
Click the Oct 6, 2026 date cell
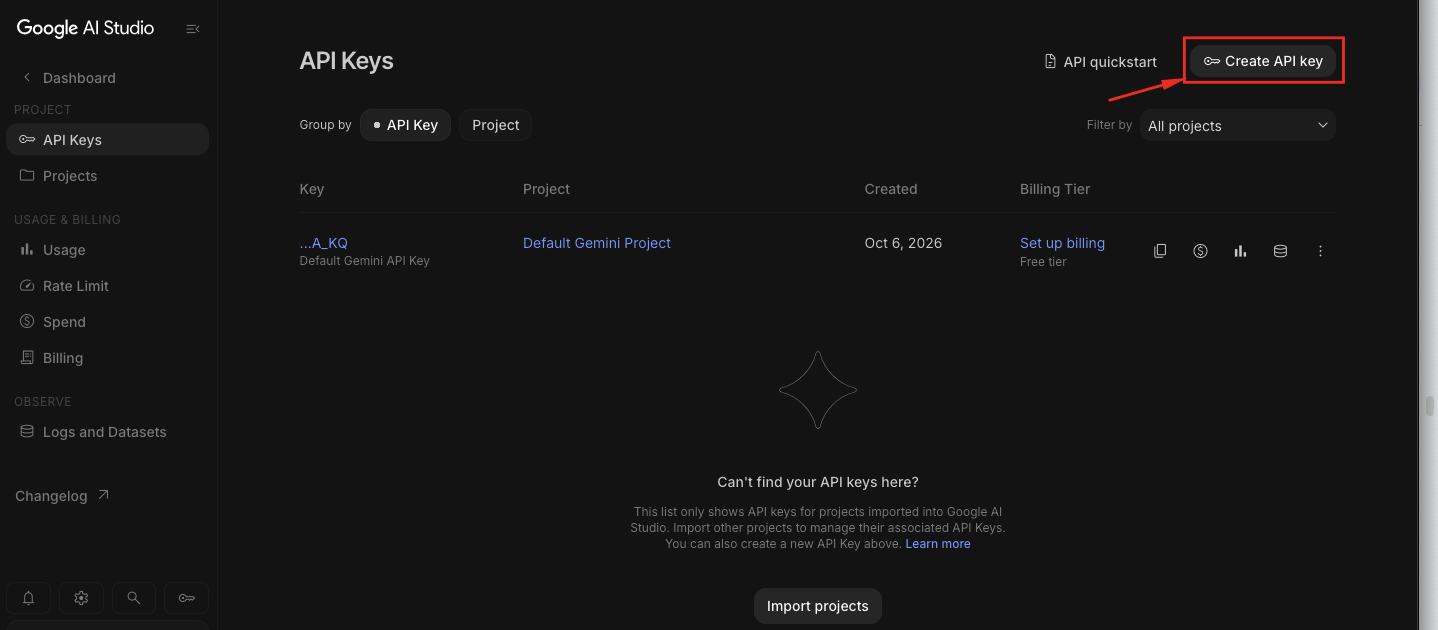[903, 243]
